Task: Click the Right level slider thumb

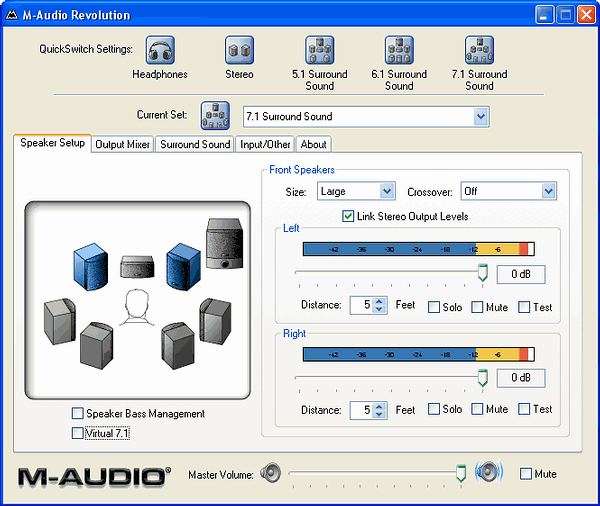Action: 483,378
